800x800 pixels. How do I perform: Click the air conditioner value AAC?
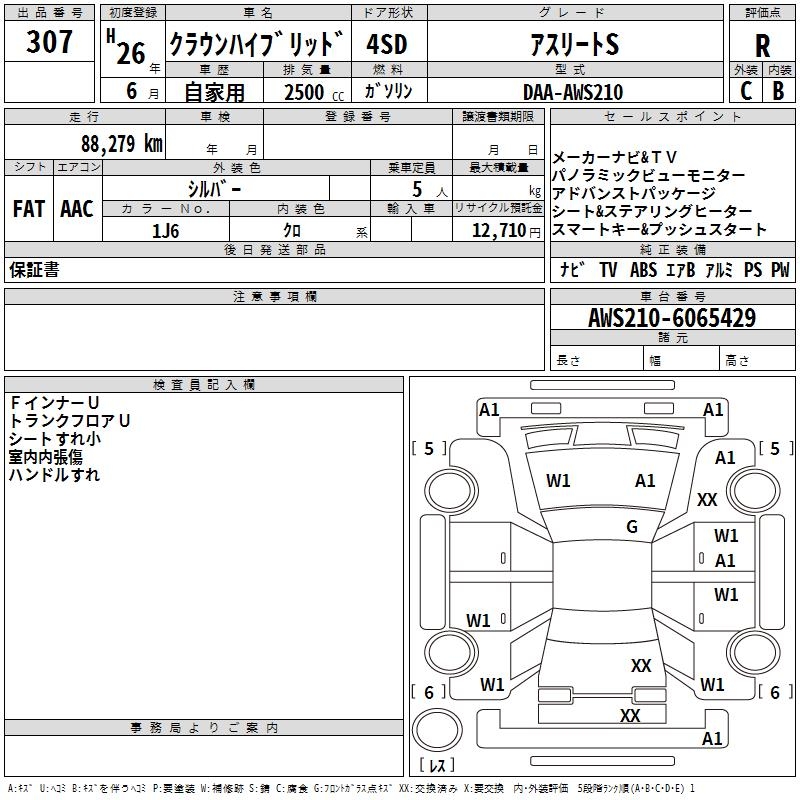77,209
